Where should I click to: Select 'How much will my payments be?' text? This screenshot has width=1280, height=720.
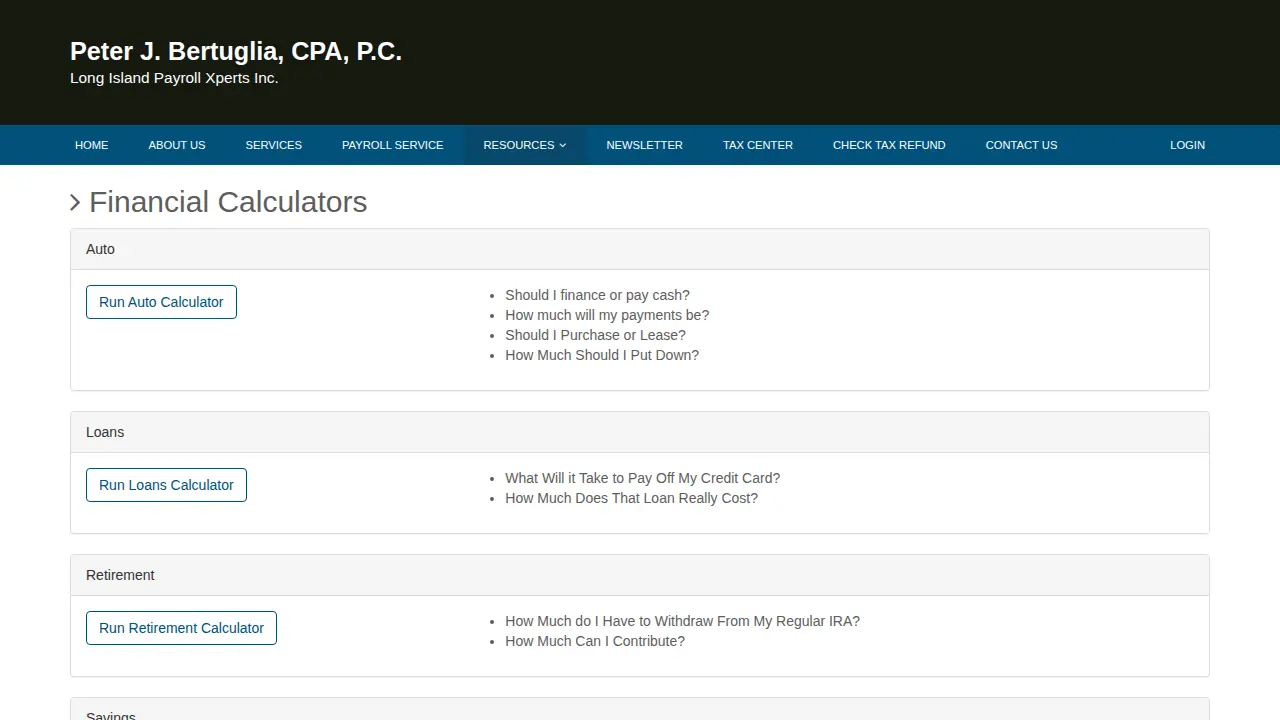(x=607, y=315)
